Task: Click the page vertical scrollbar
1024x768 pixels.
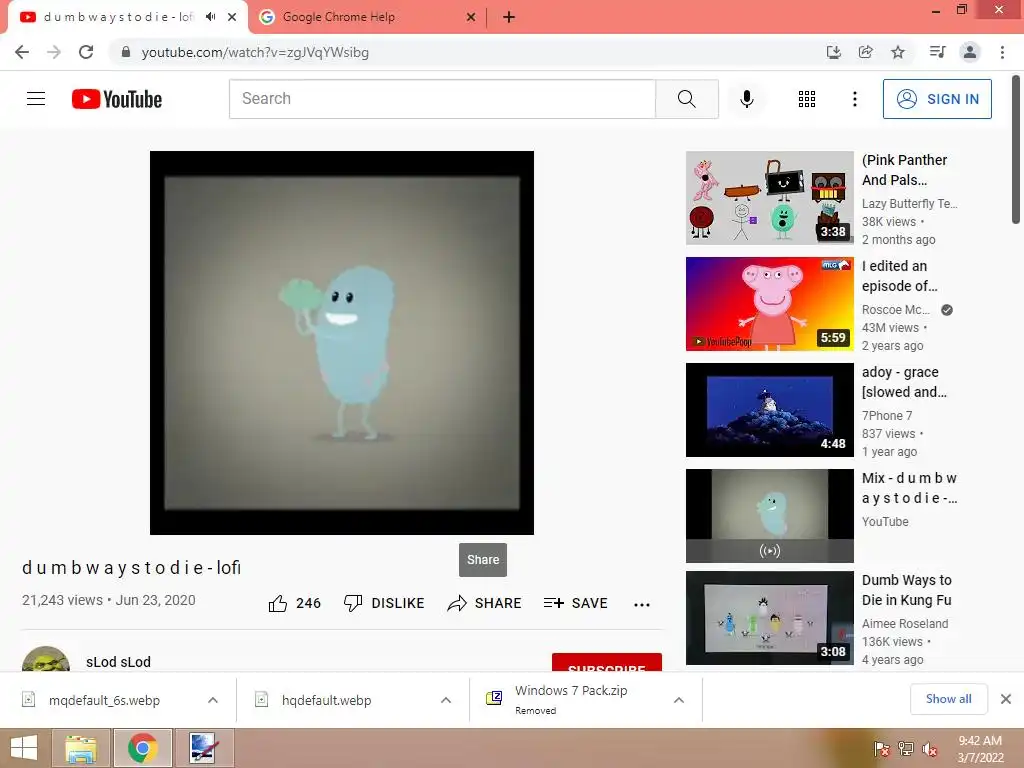Action: [x=1016, y=150]
